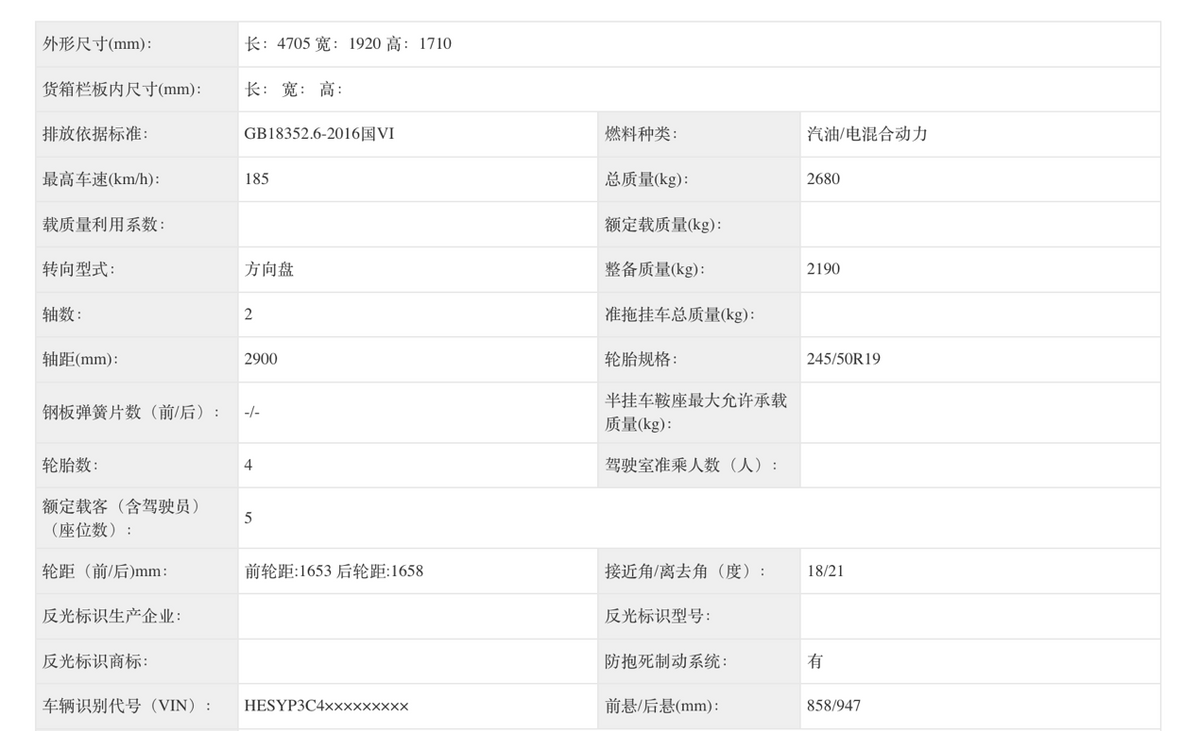Click the 防抱死制动系统 label
The width and height of the screenshot is (1200, 731).
tap(665, 661)
